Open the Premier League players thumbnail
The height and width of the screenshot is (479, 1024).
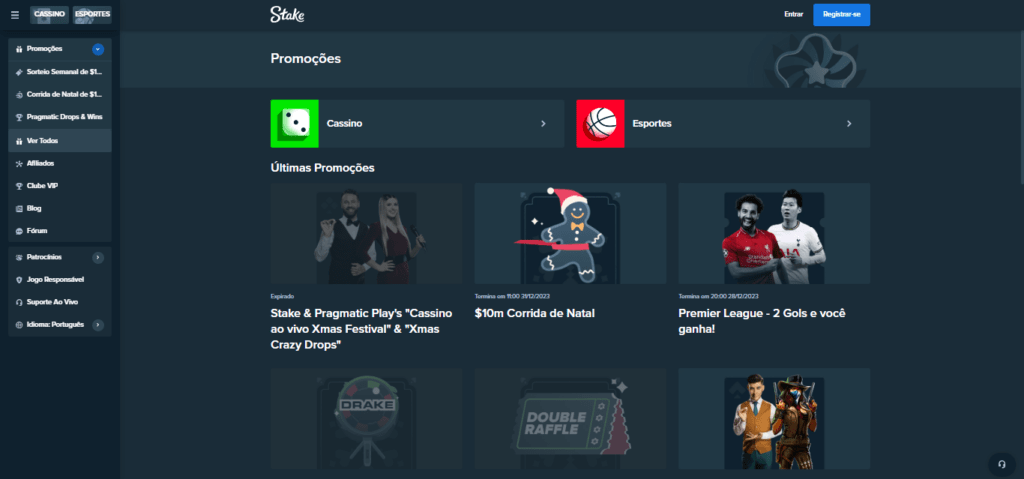(774, 233)
